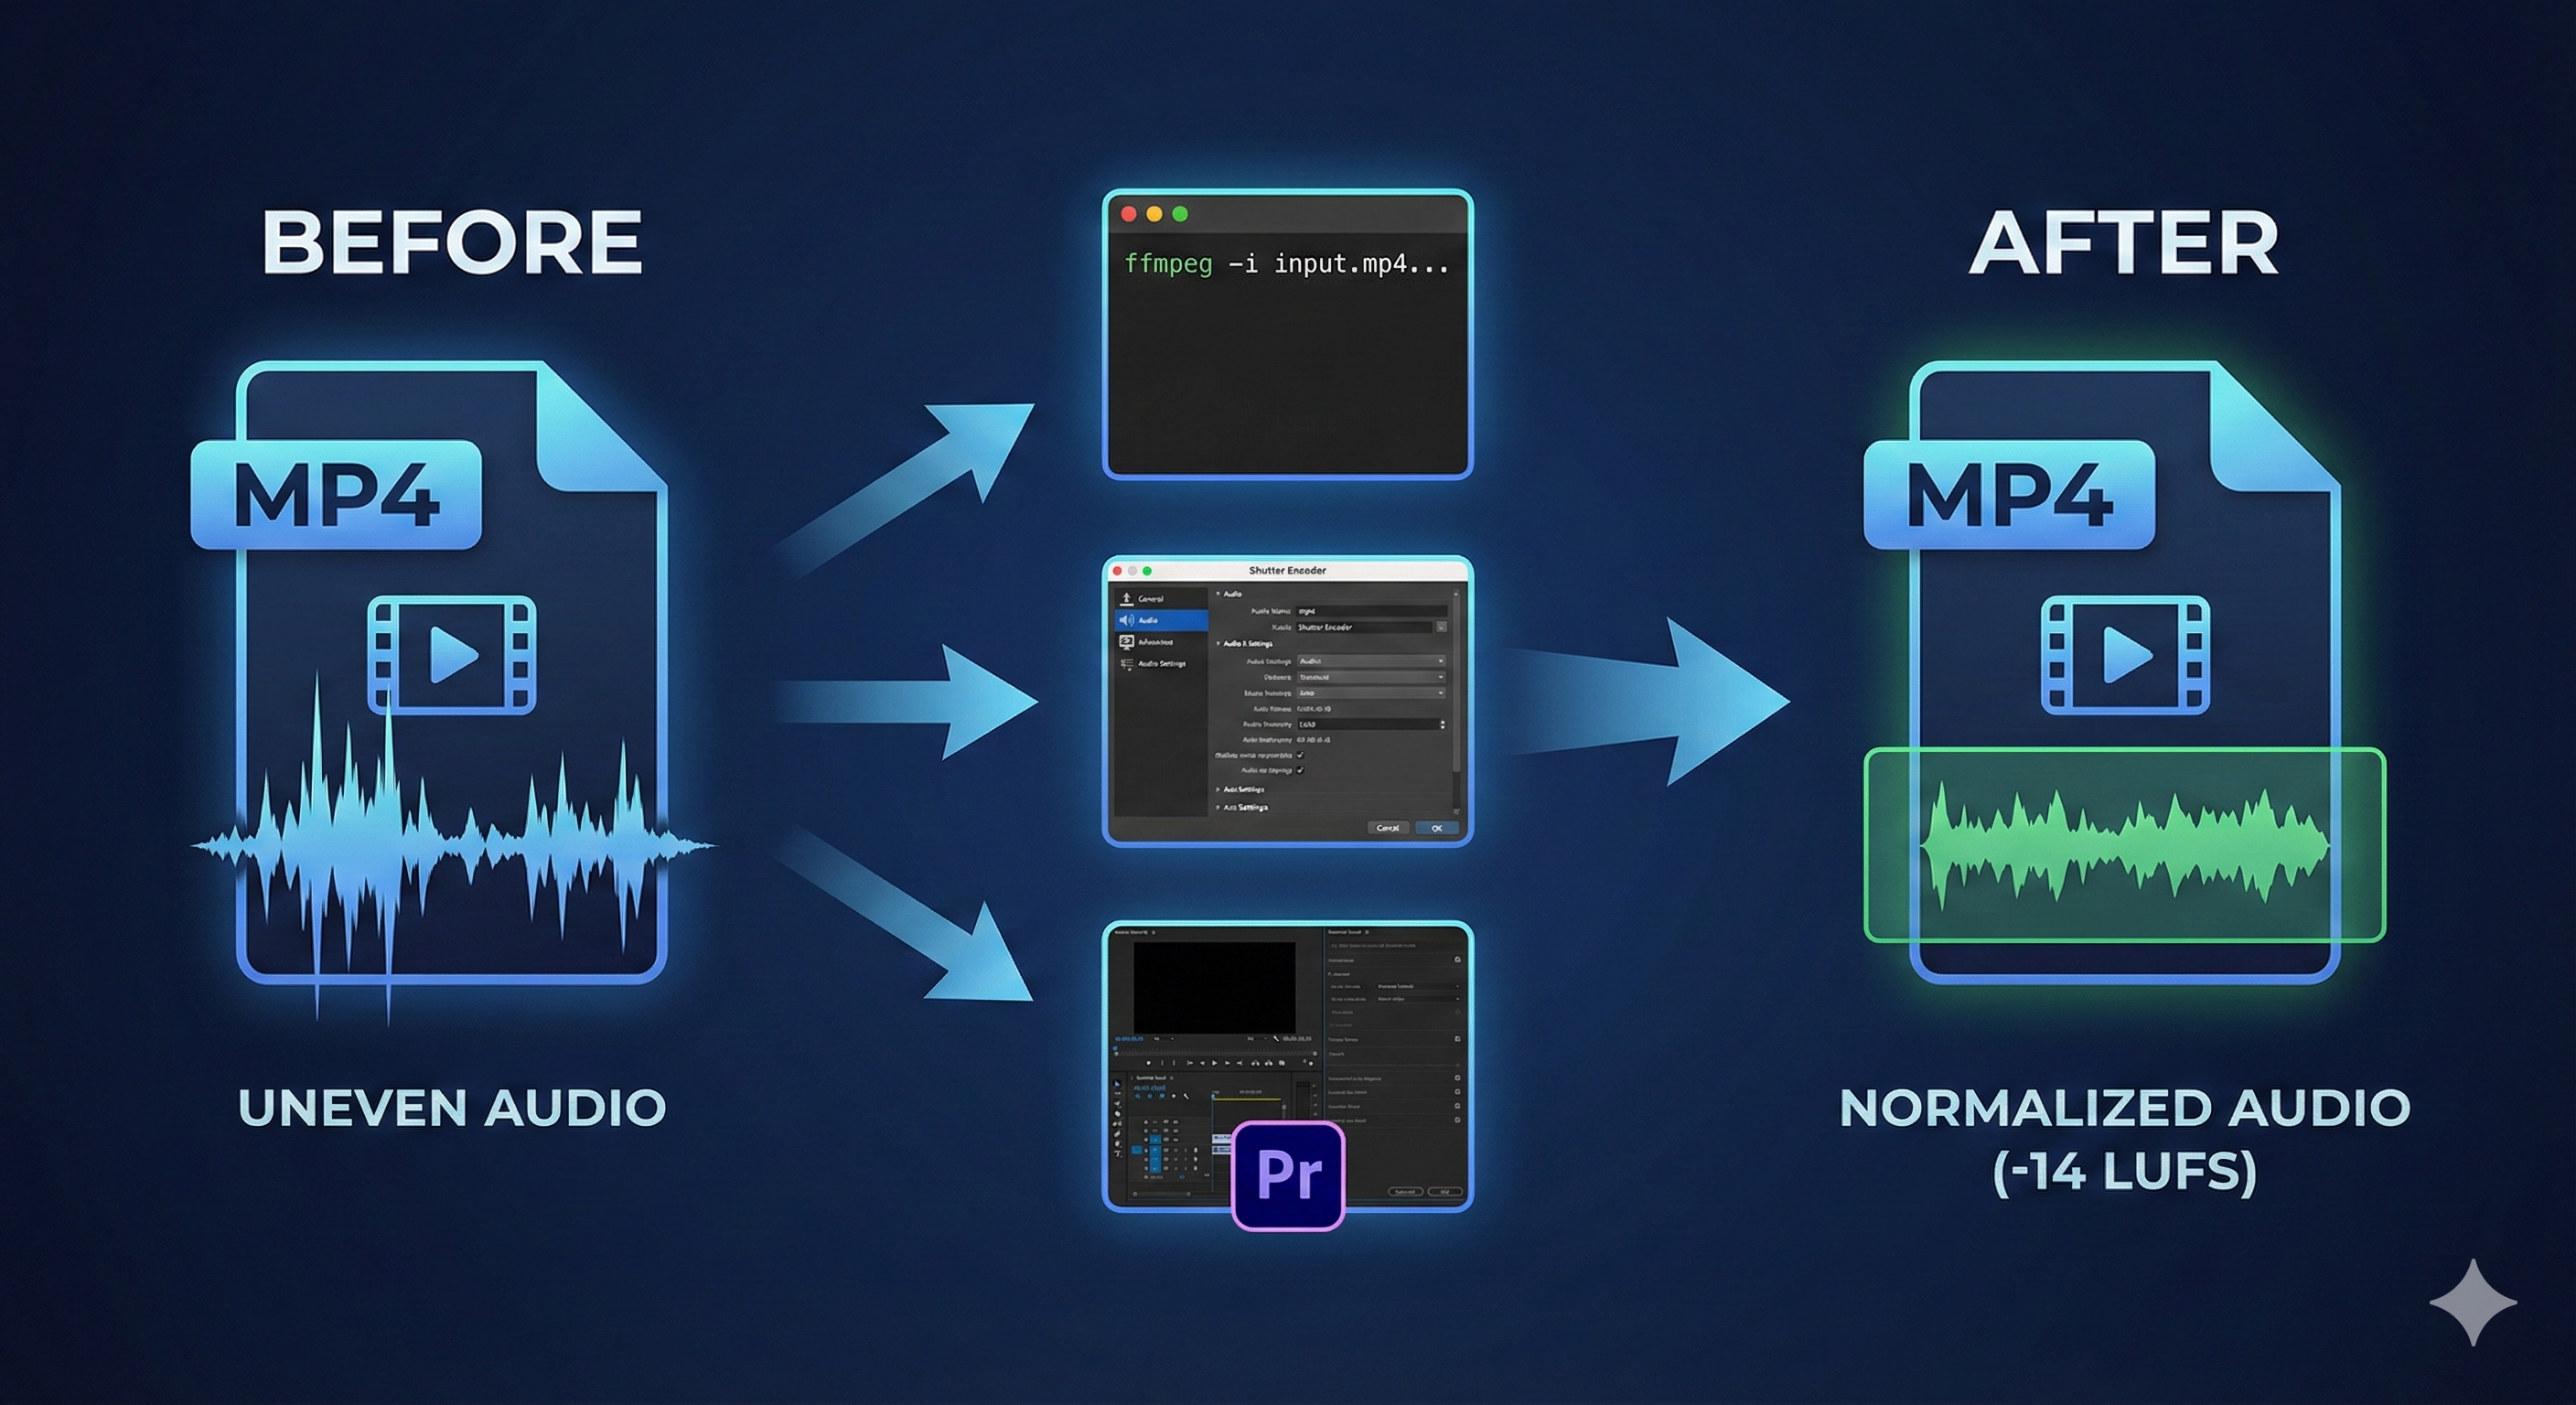Click the stepper arrows in Shutter Encoder numeric field
Viewport: 2576px width, 1405px height.
coord(1443,725)
